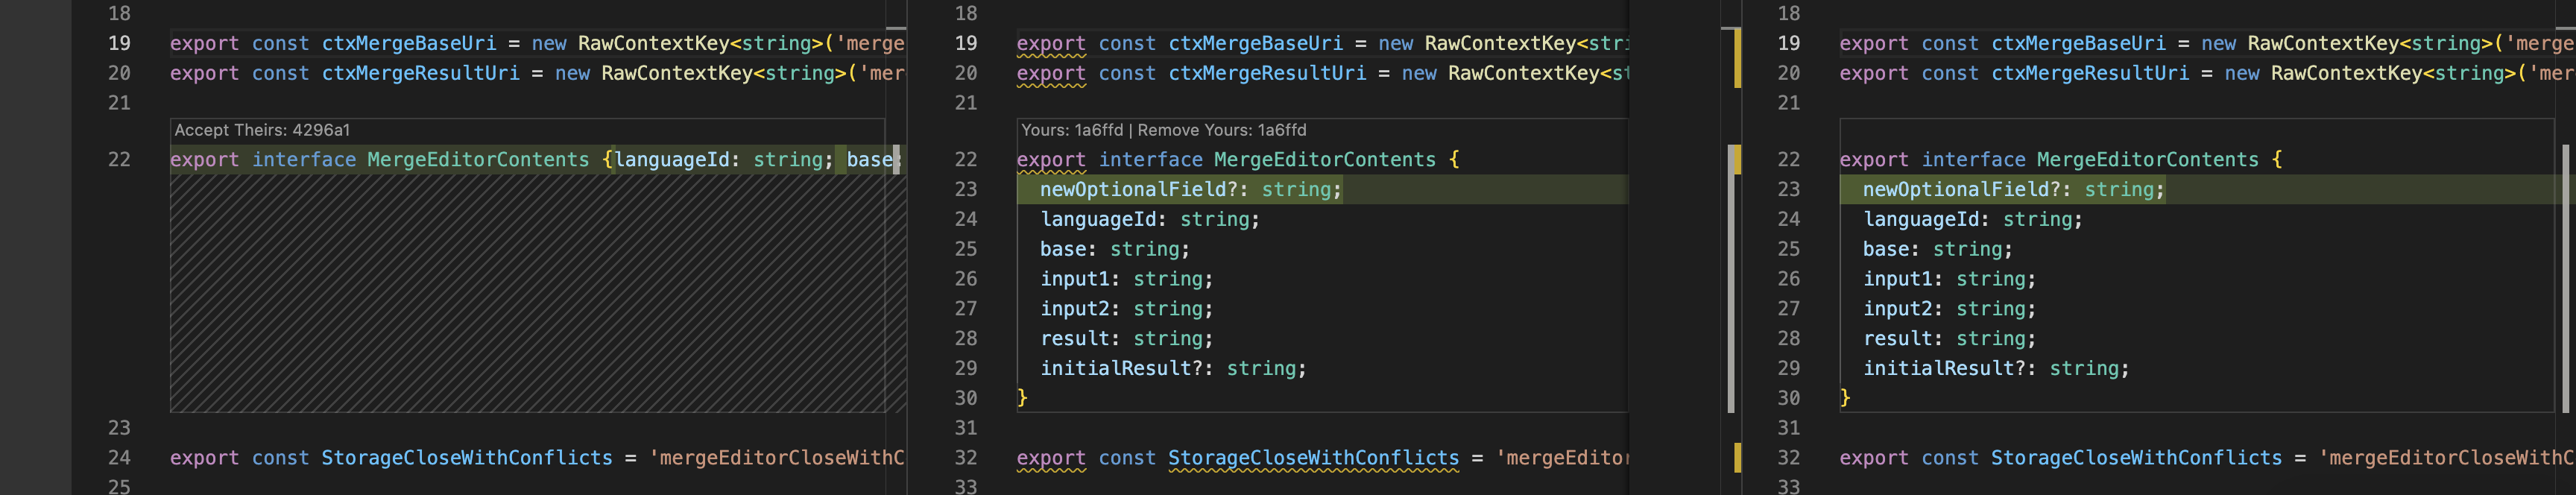Screen dimensions: 2576x495
Task: Click the yellow change marker beside line 32
Action: click(1737, 457)
